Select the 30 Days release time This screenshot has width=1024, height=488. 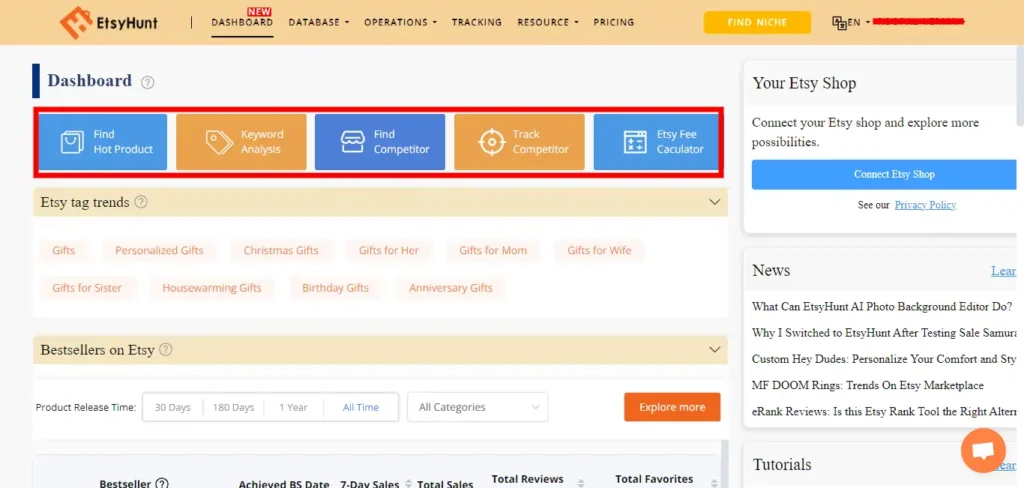click(172, 407)
